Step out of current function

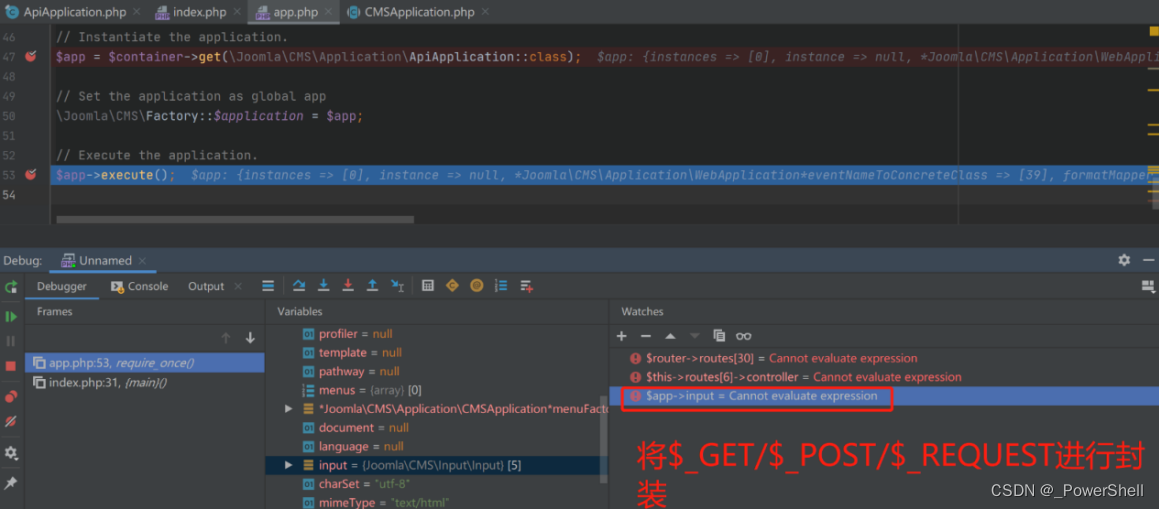coord(373,286)
